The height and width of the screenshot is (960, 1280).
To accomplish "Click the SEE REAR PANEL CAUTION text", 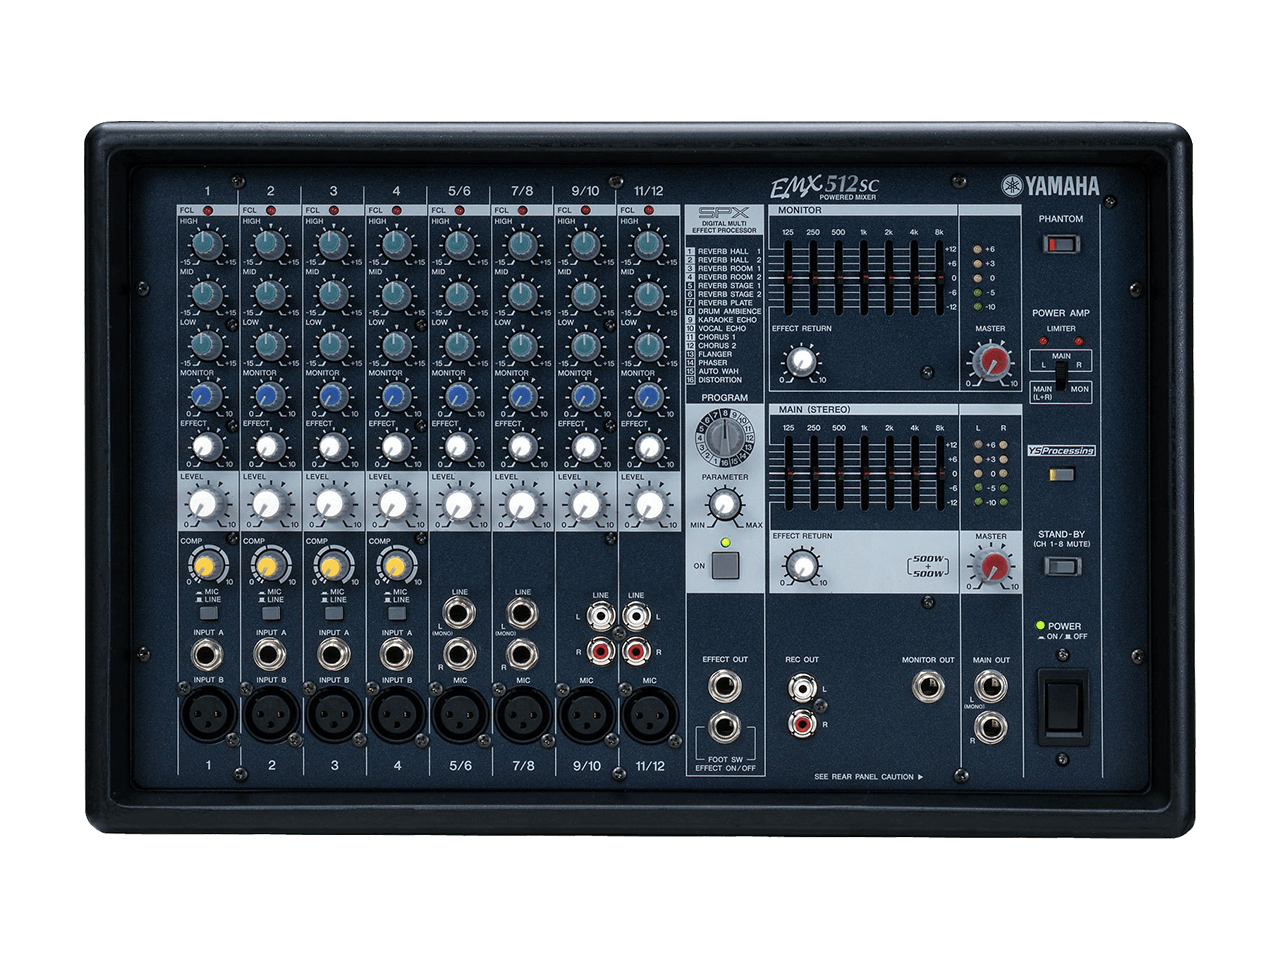I will tap(868, 777).
